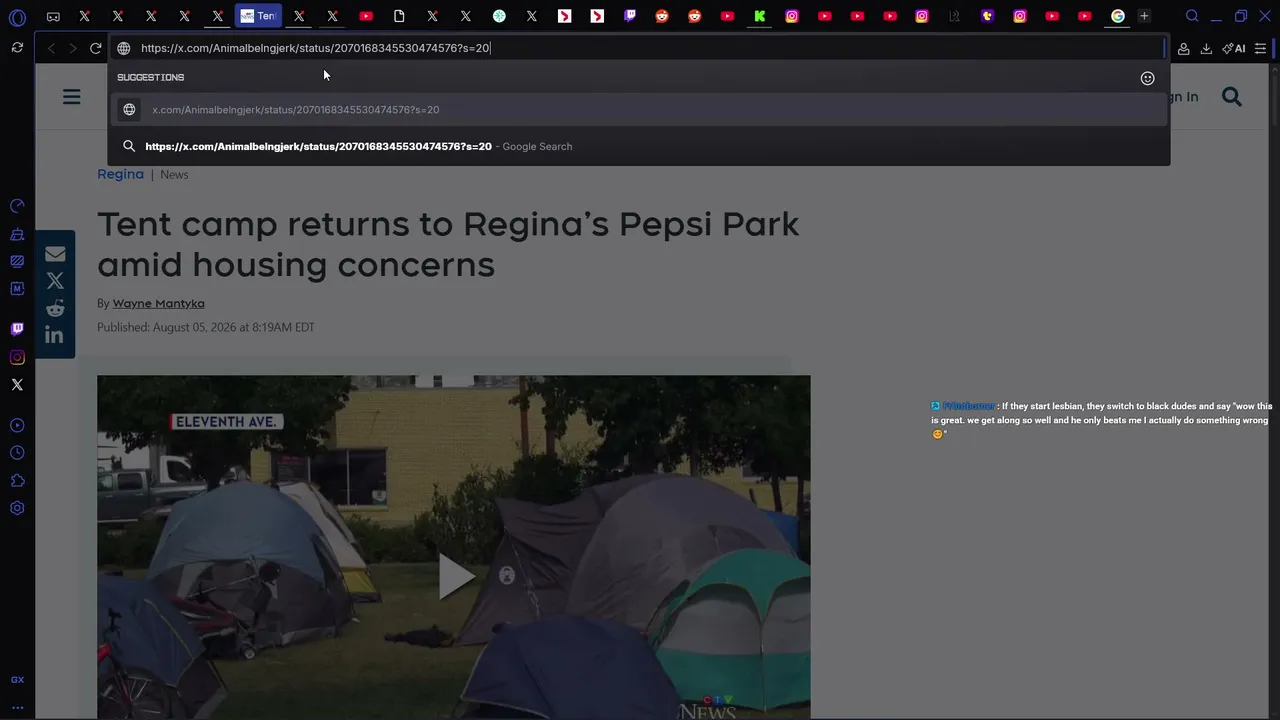This screenshot has width=1280, height=720.
Task: Switch to the active Tent news tab
Action: pos(258,16)
